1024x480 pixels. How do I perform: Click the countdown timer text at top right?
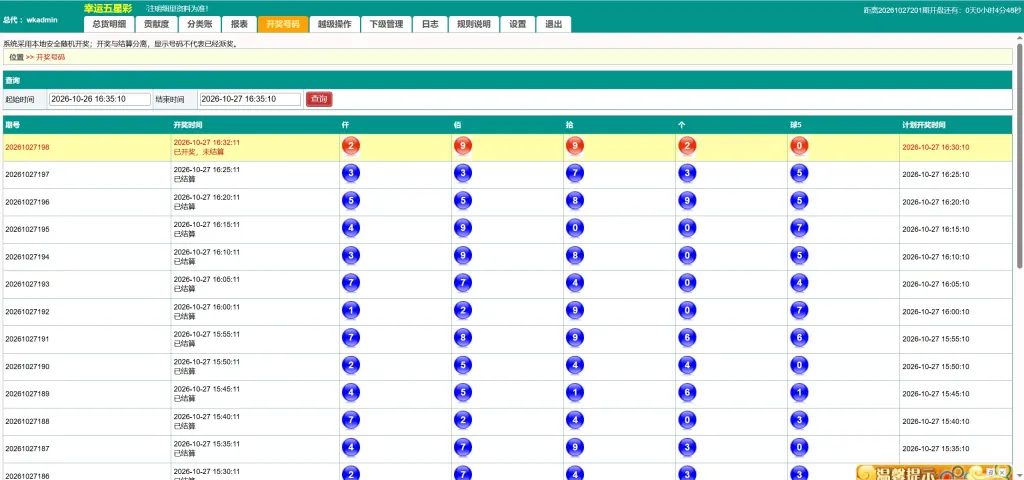940,10
